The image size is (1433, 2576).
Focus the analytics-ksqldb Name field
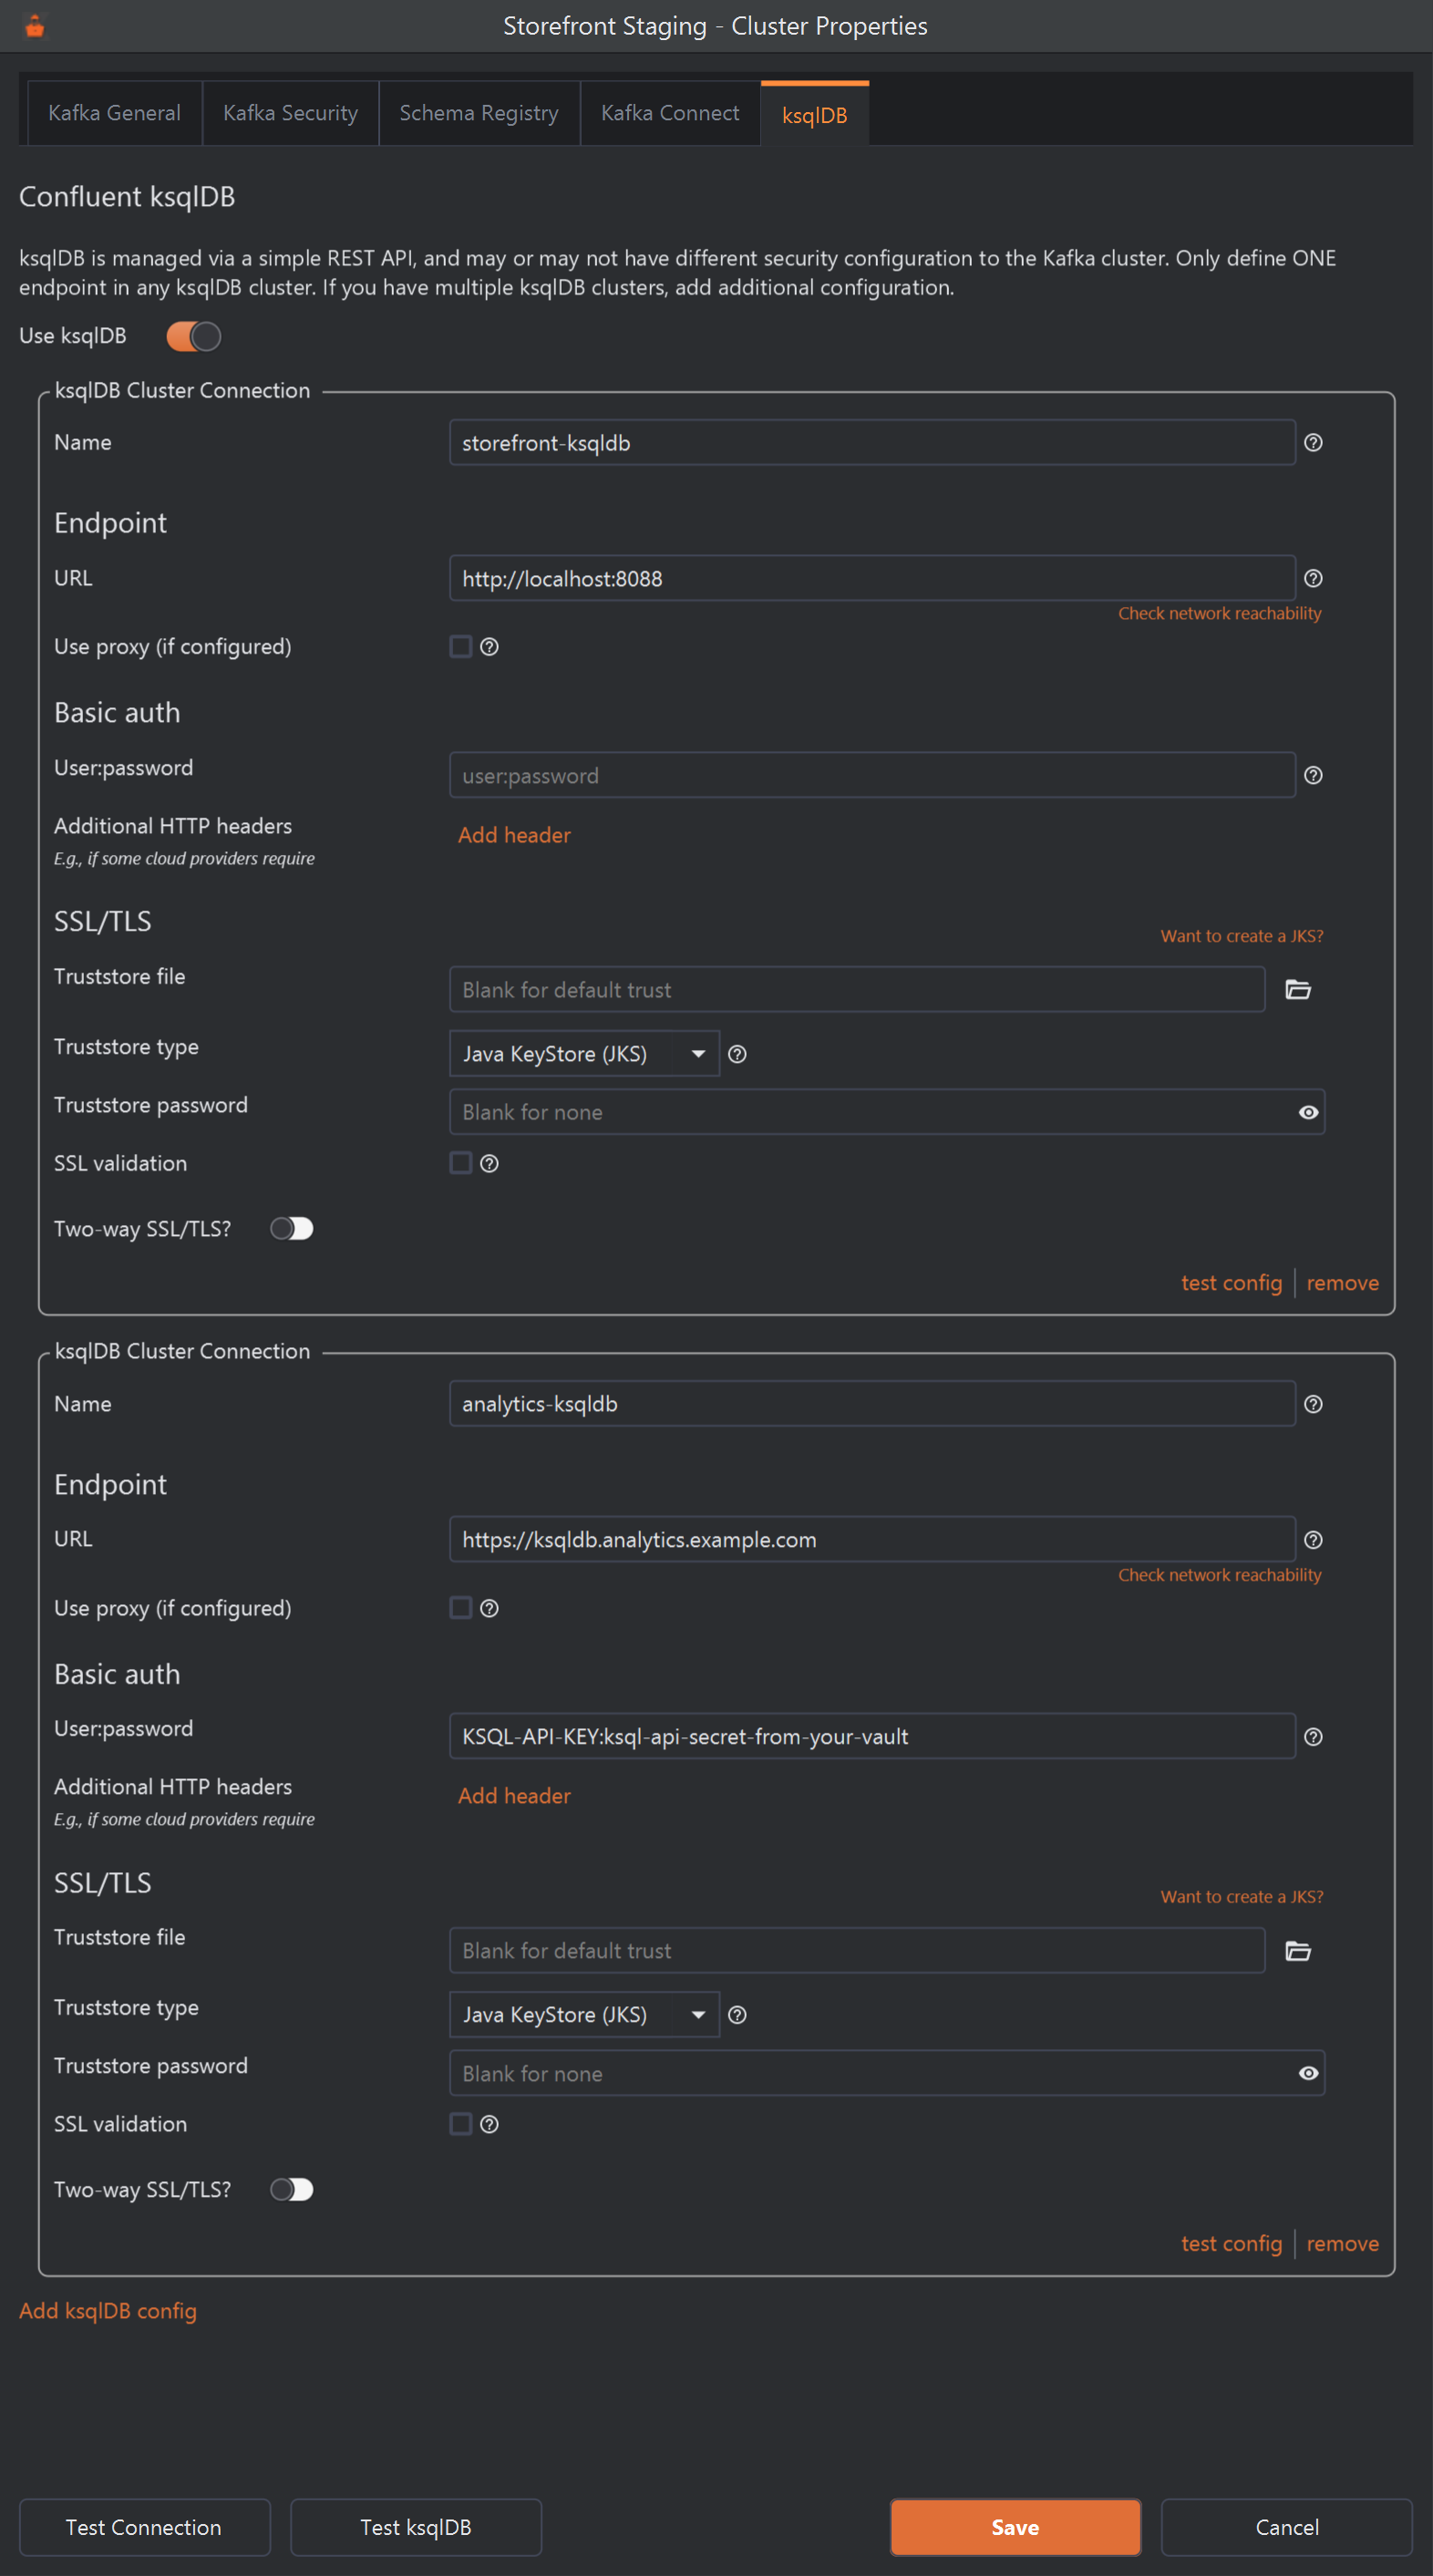coord(872,1404)
